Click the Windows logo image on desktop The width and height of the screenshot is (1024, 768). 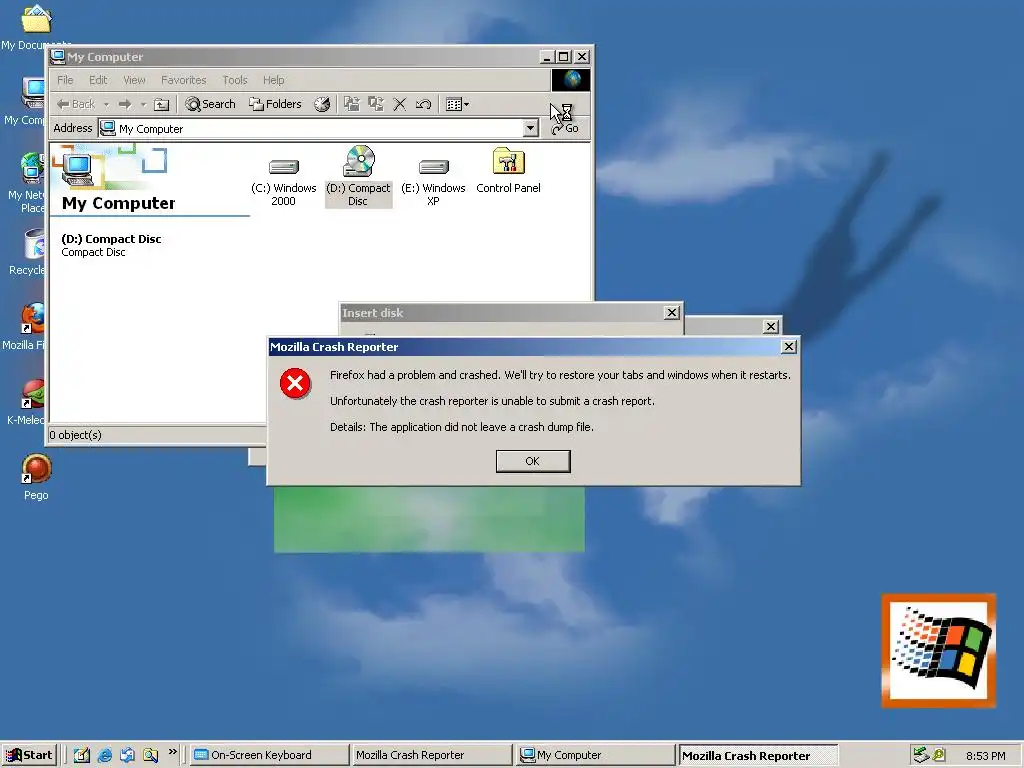pyautogui.click(x=939, y=650)
